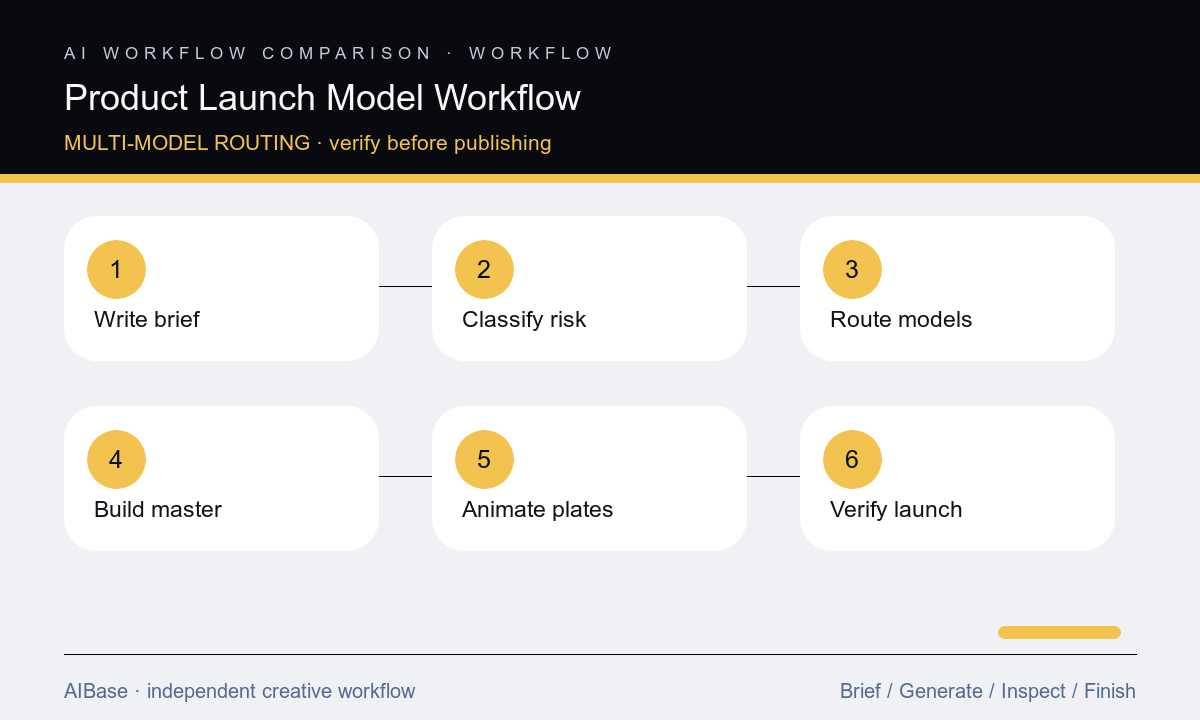Select the "Classify risk" label

[524, 320]
